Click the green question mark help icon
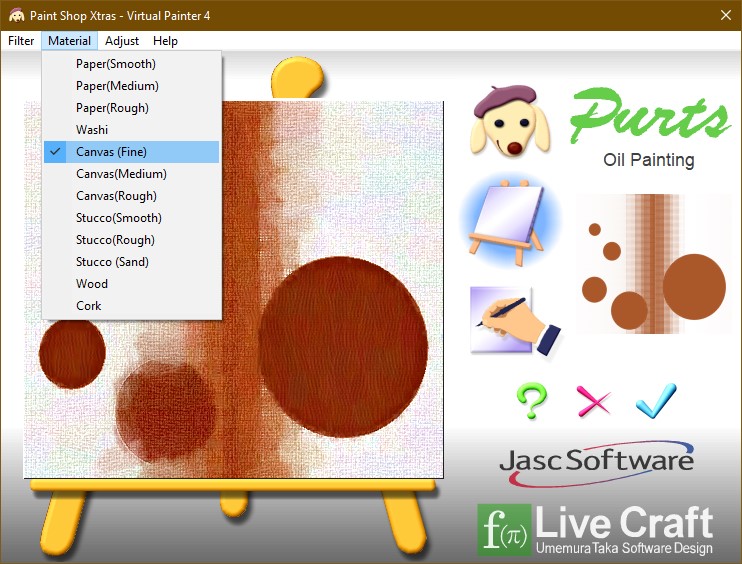 tap(532, 401)
